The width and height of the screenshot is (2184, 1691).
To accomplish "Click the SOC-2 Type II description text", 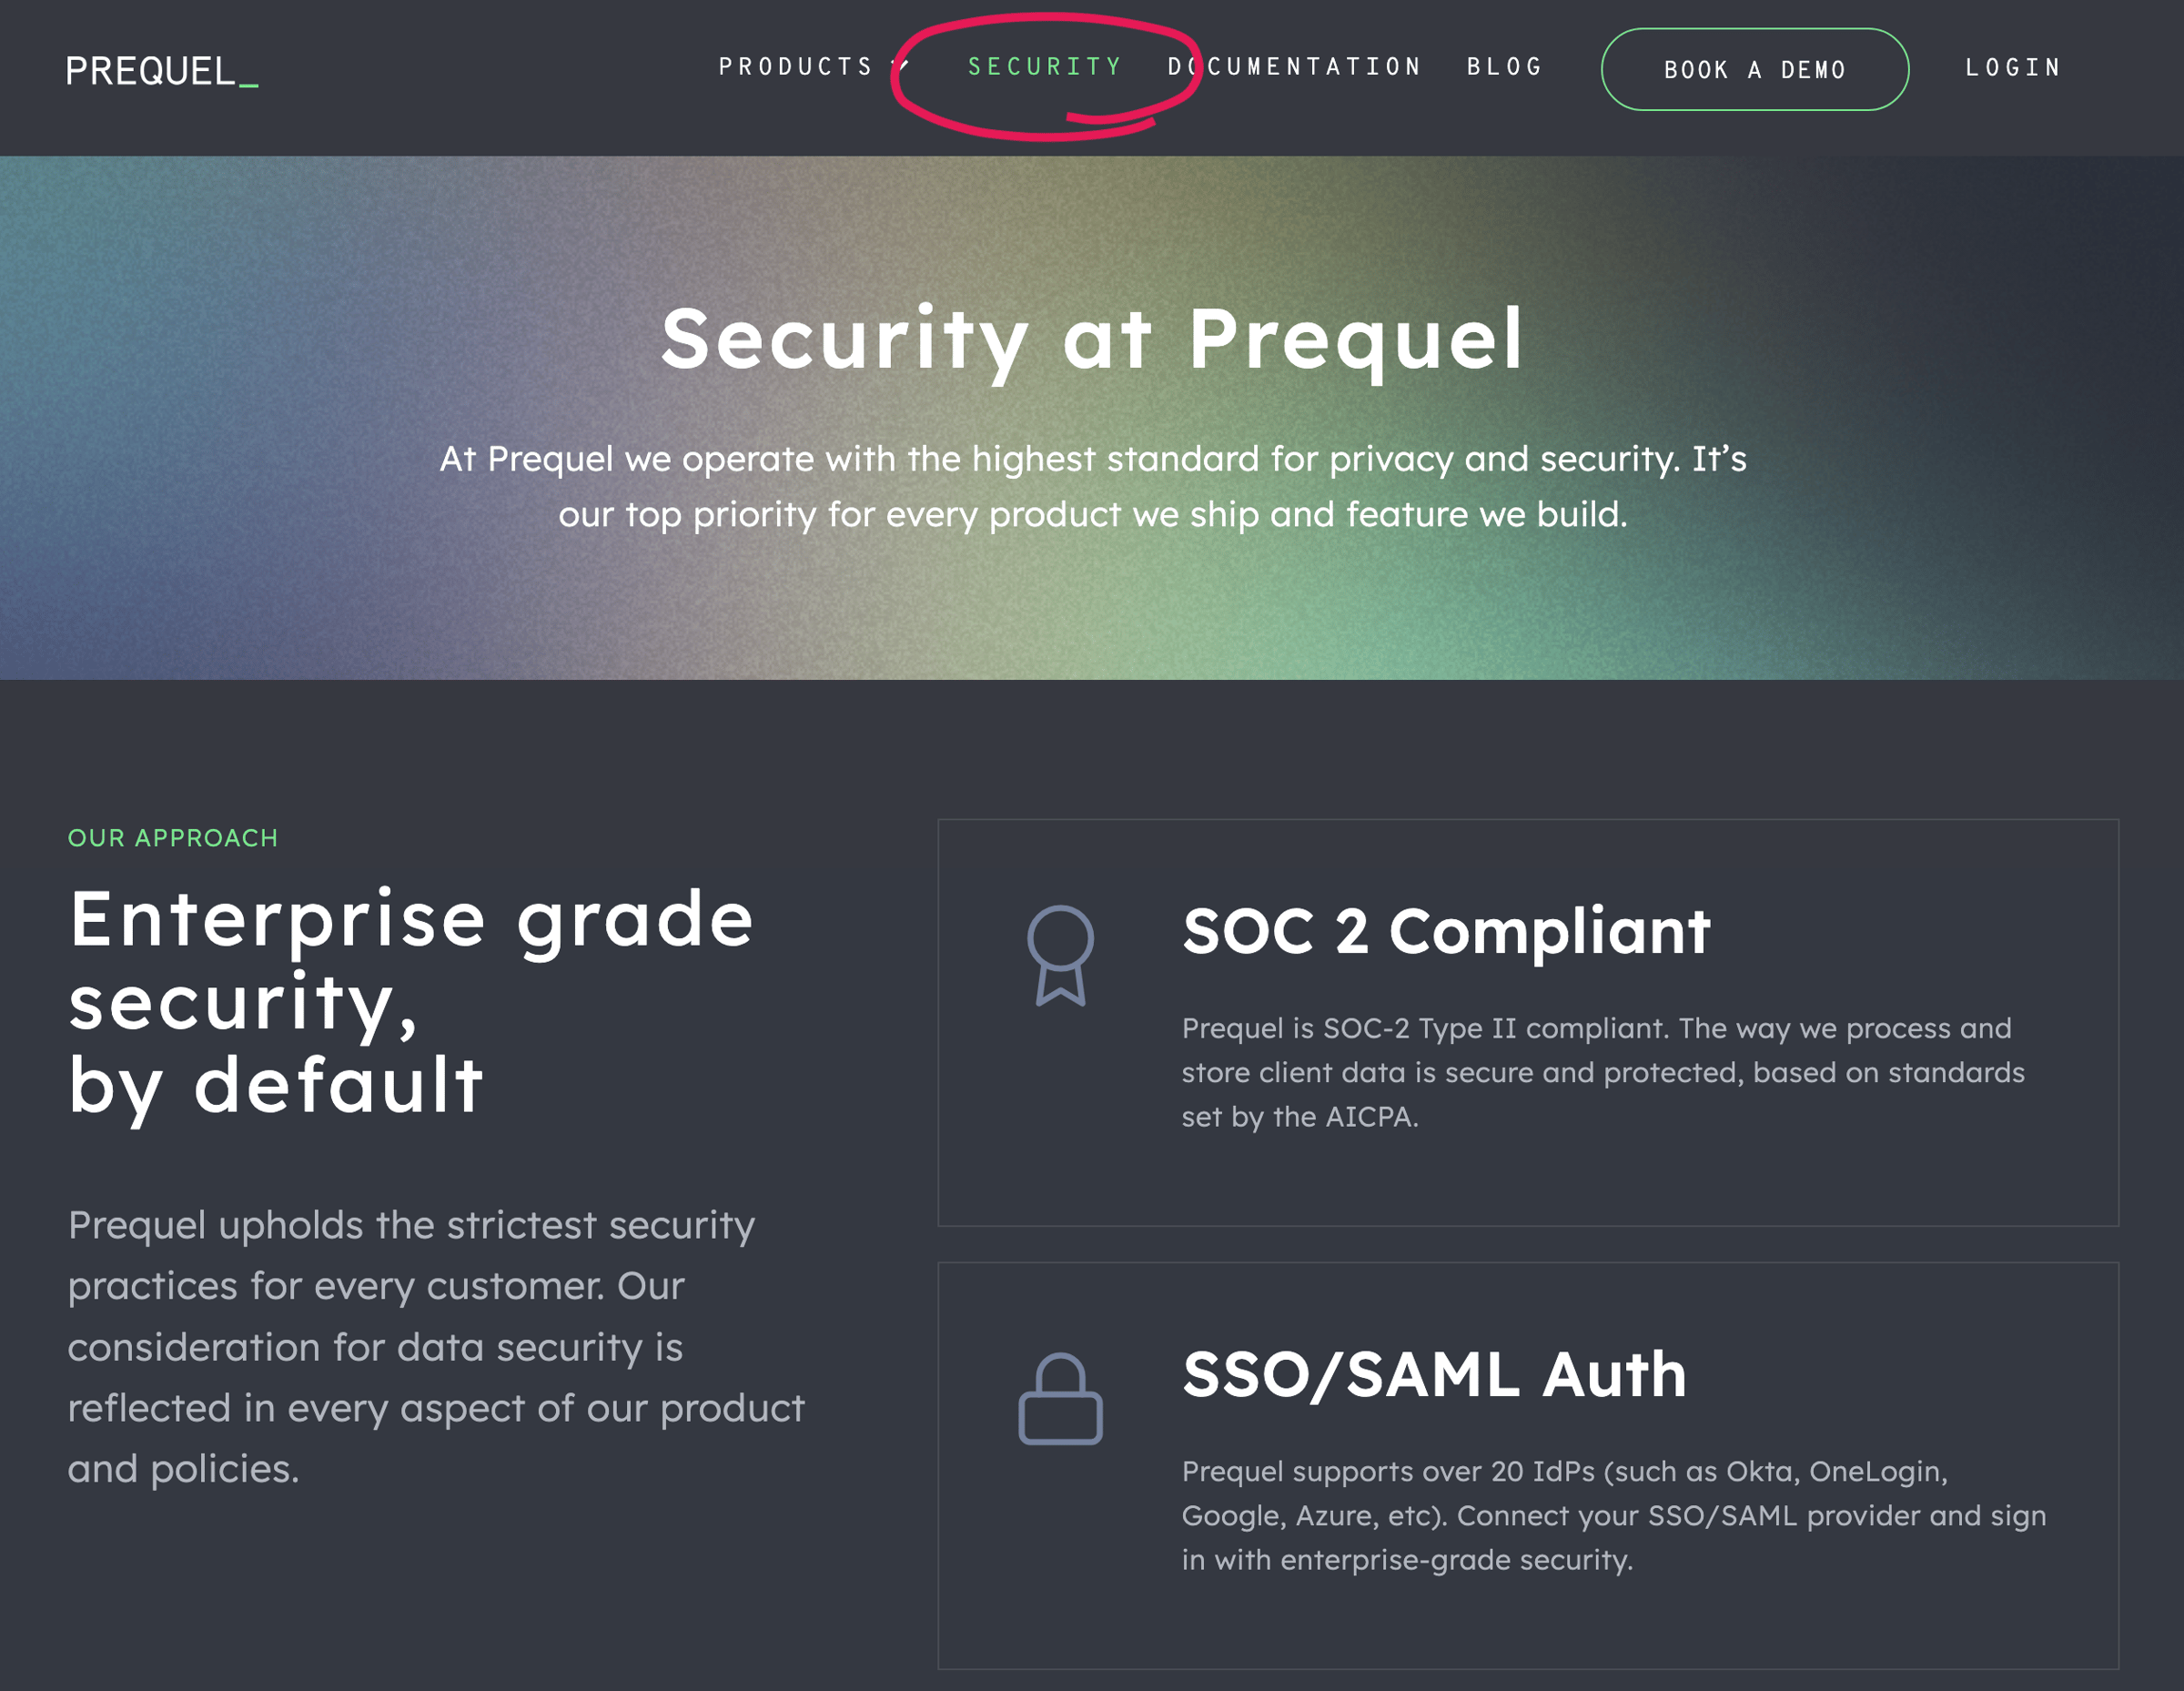I will pyautogui.click(x=1603, y=1072).
